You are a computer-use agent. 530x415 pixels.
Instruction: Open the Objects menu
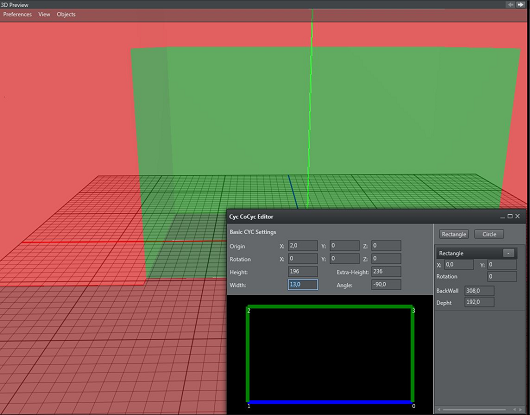click(x=66, y=14)
